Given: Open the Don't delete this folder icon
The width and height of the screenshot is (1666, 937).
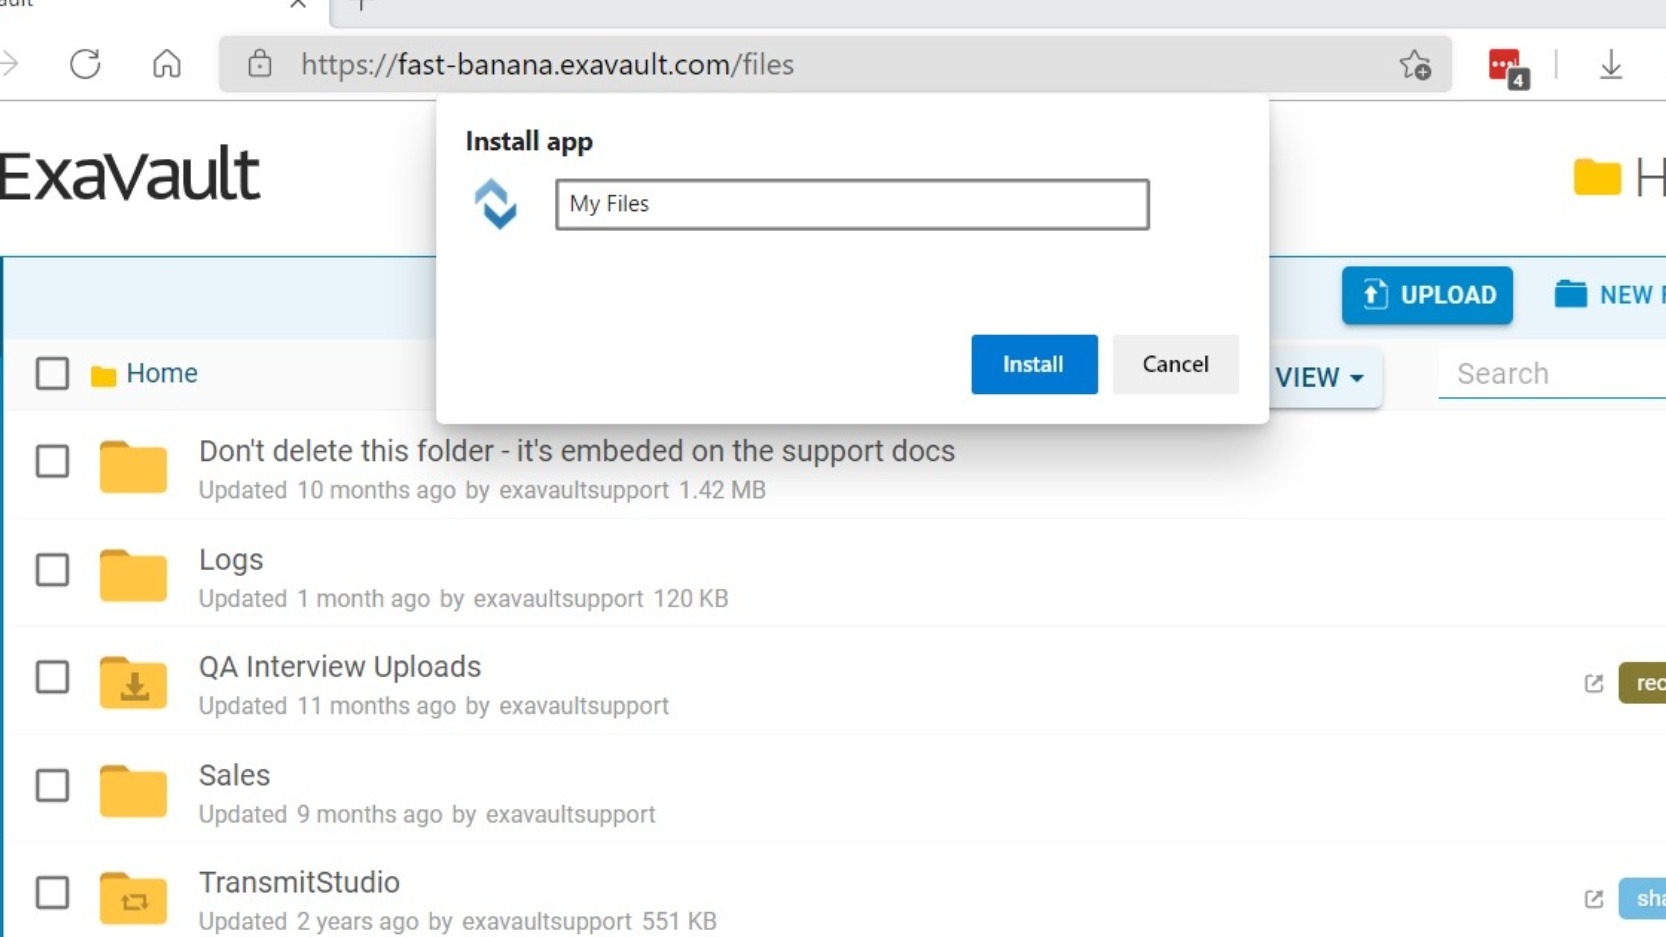Looking at the screenshot, I should pos(133,467).
